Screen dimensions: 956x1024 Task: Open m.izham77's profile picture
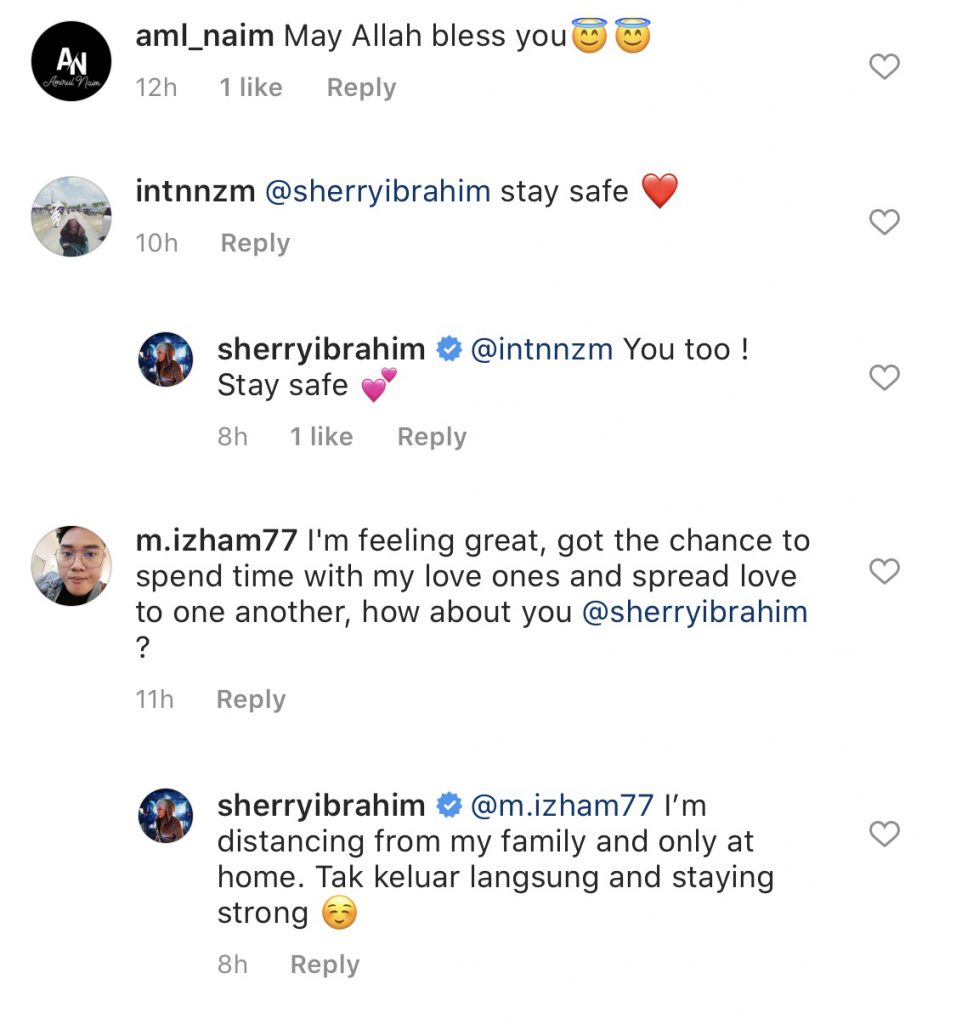[71, 566]
